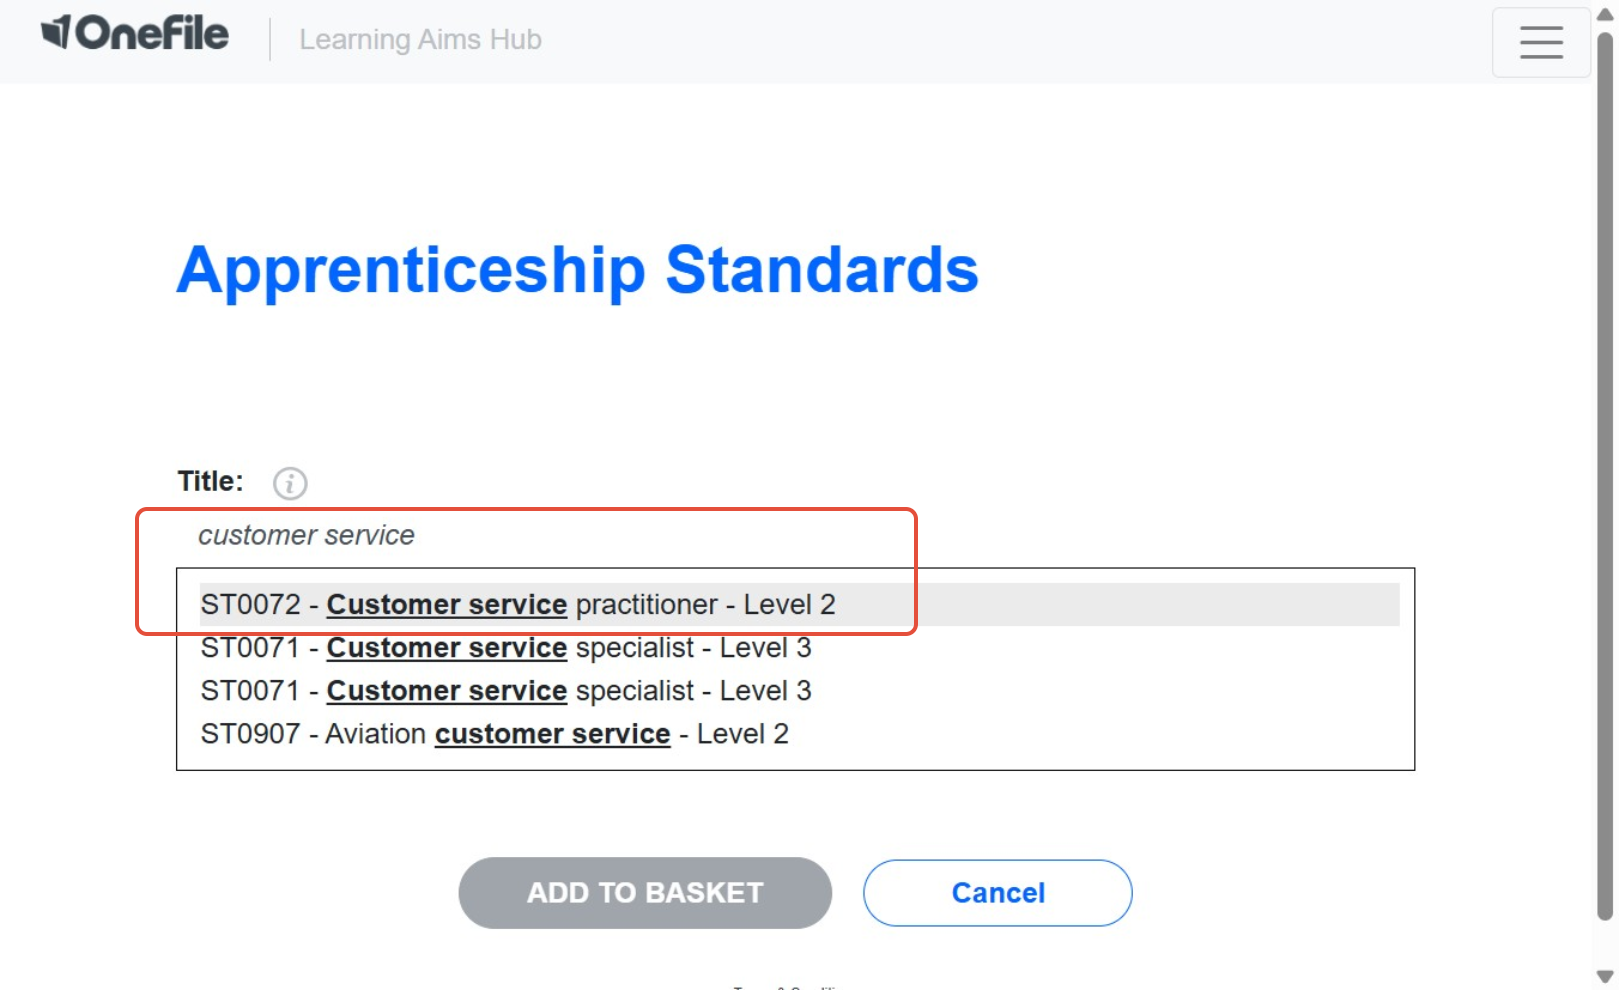Click the scrollbar up arrow
Screen dimensions: 1619x990
click(x=1605, y=15)
